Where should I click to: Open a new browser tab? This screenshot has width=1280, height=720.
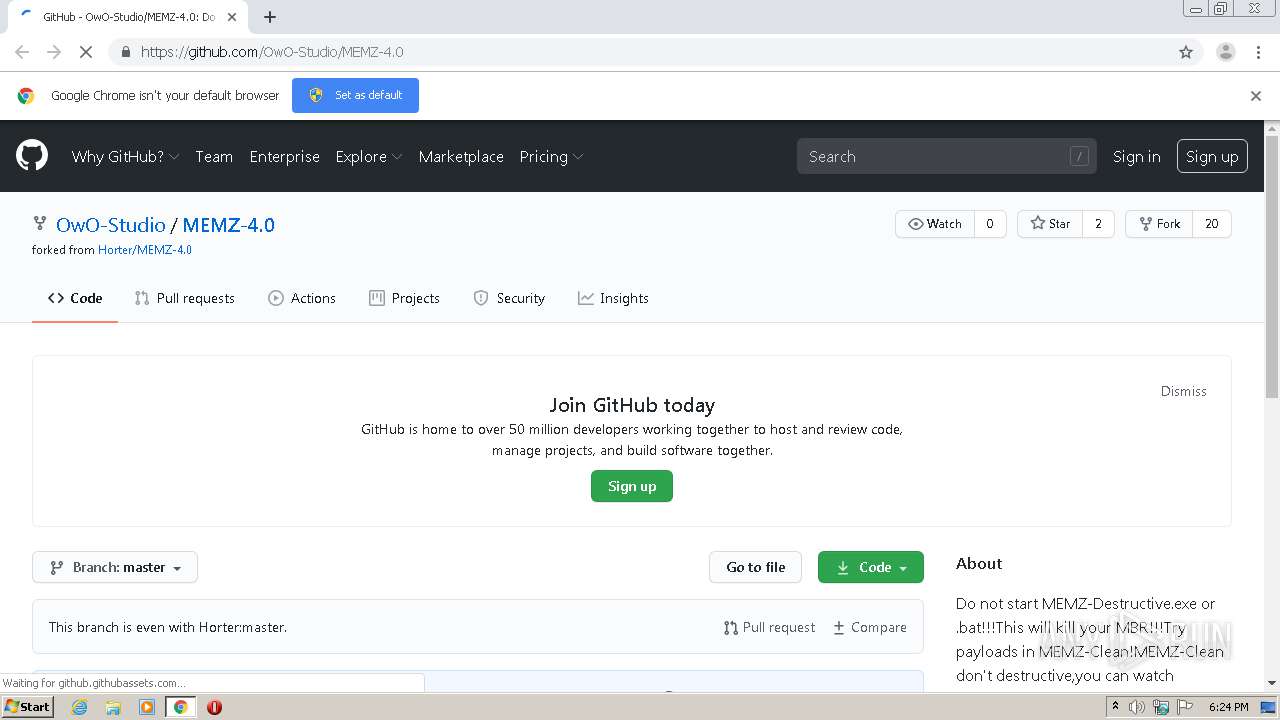(x=270, y=17)
